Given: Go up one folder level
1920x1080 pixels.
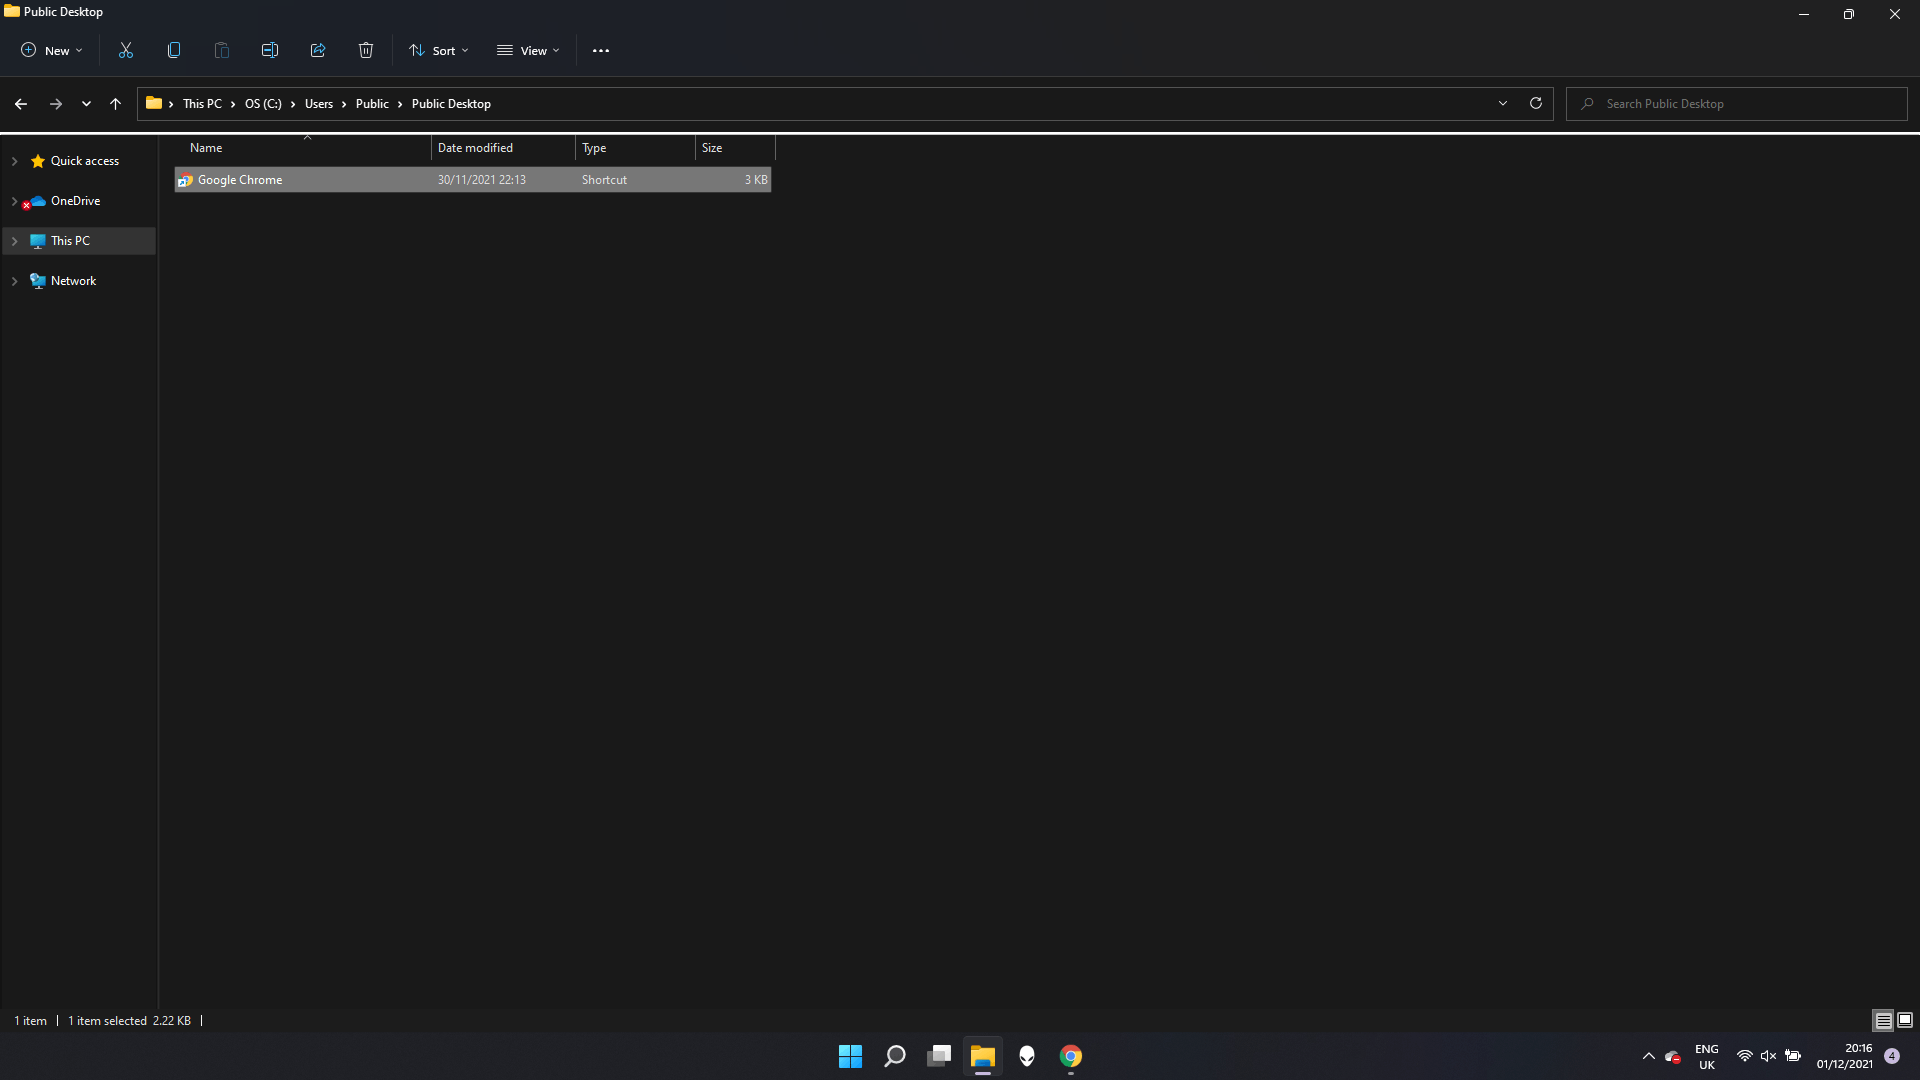Looking at the screenshot, I should (x=115, y=104).
